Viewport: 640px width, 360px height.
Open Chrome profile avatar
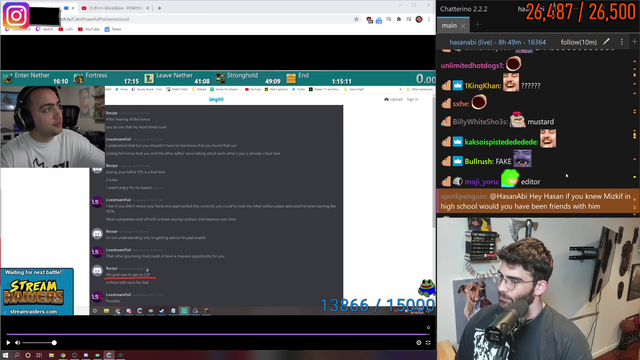(419, 19)
